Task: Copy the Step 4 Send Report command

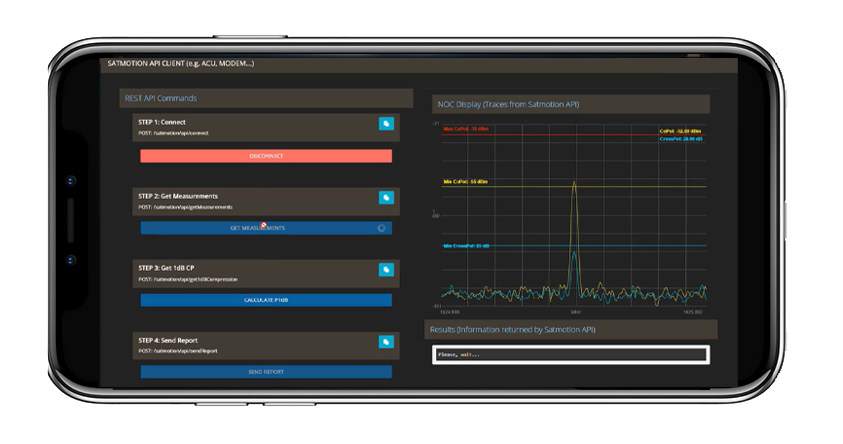Action: click(x=385, y=341)
